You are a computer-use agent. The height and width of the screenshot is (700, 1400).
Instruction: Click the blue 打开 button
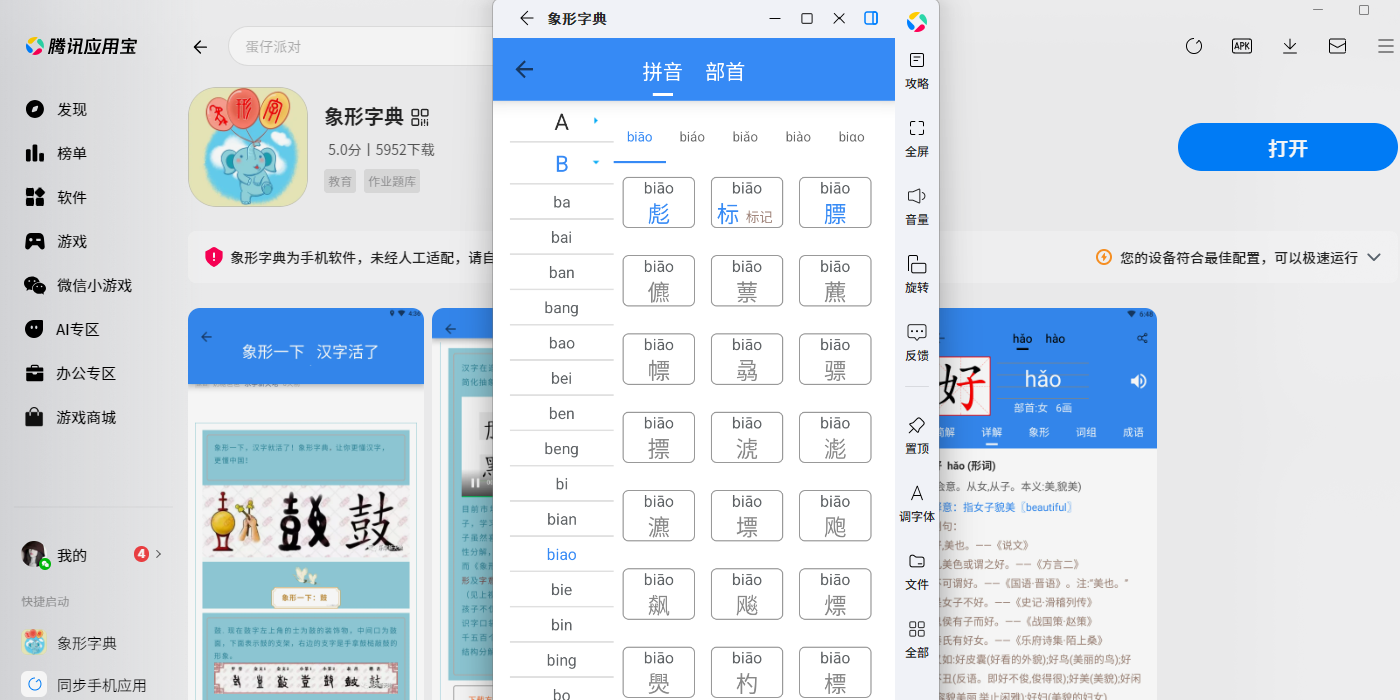[1288, 148]
